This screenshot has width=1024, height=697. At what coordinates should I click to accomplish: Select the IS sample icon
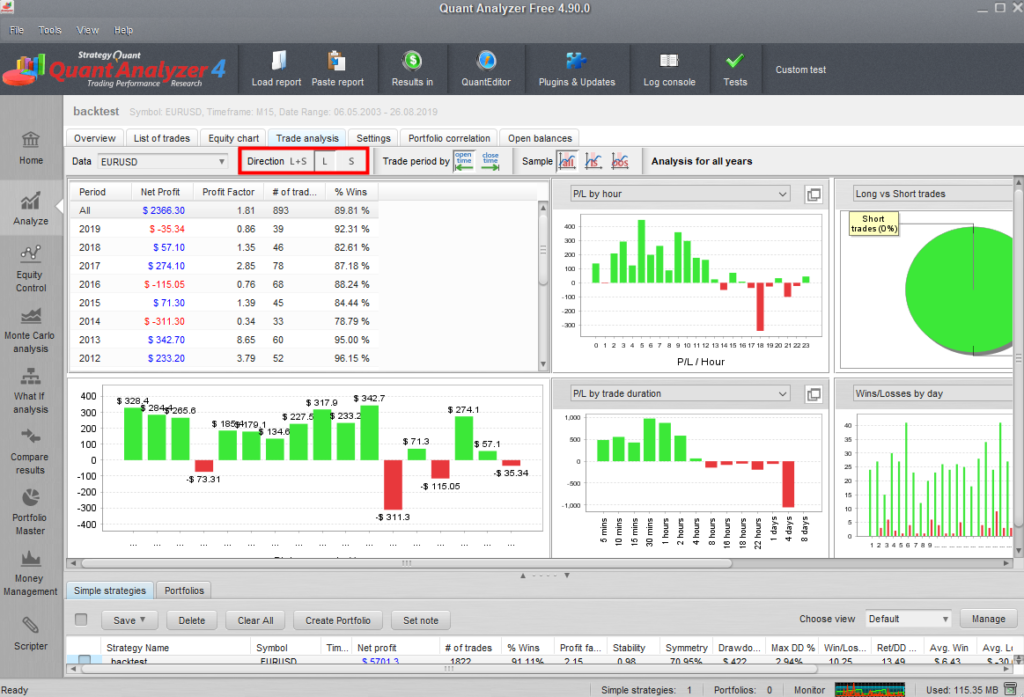pos(593,161)
